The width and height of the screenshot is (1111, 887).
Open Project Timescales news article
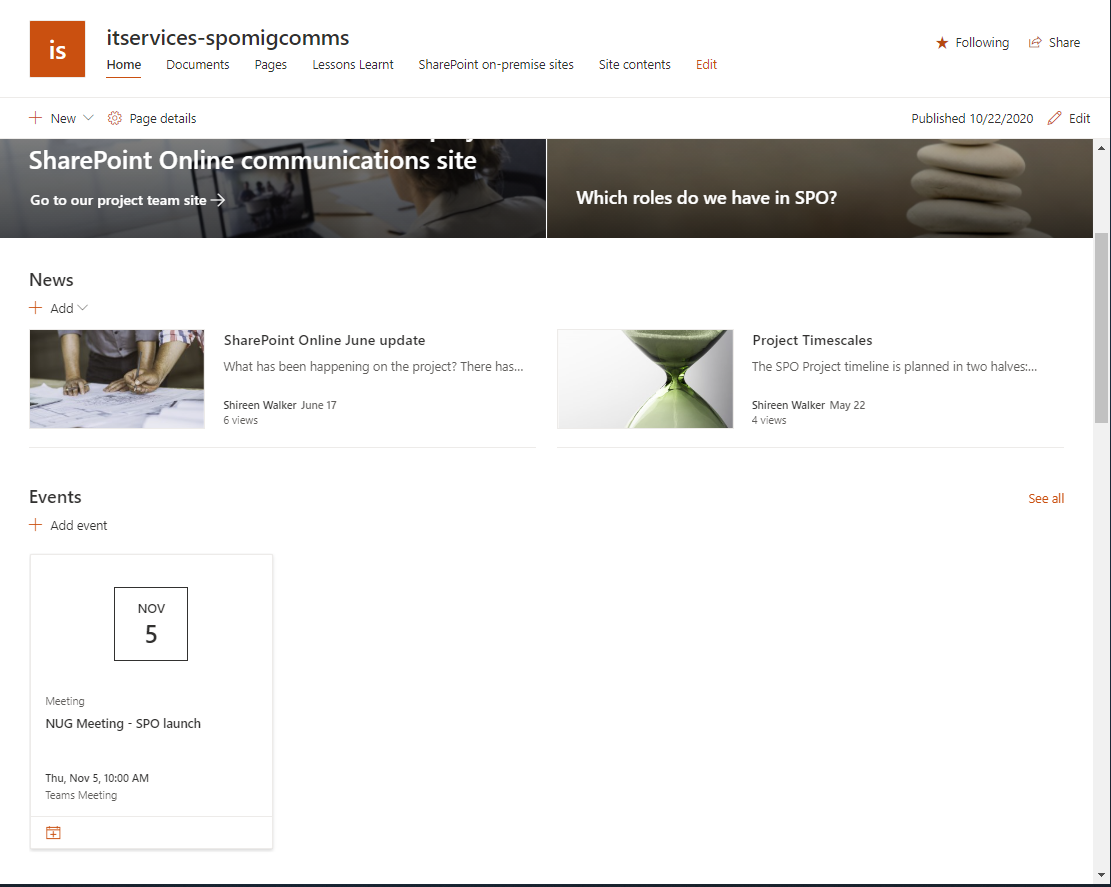click(812, 340)
